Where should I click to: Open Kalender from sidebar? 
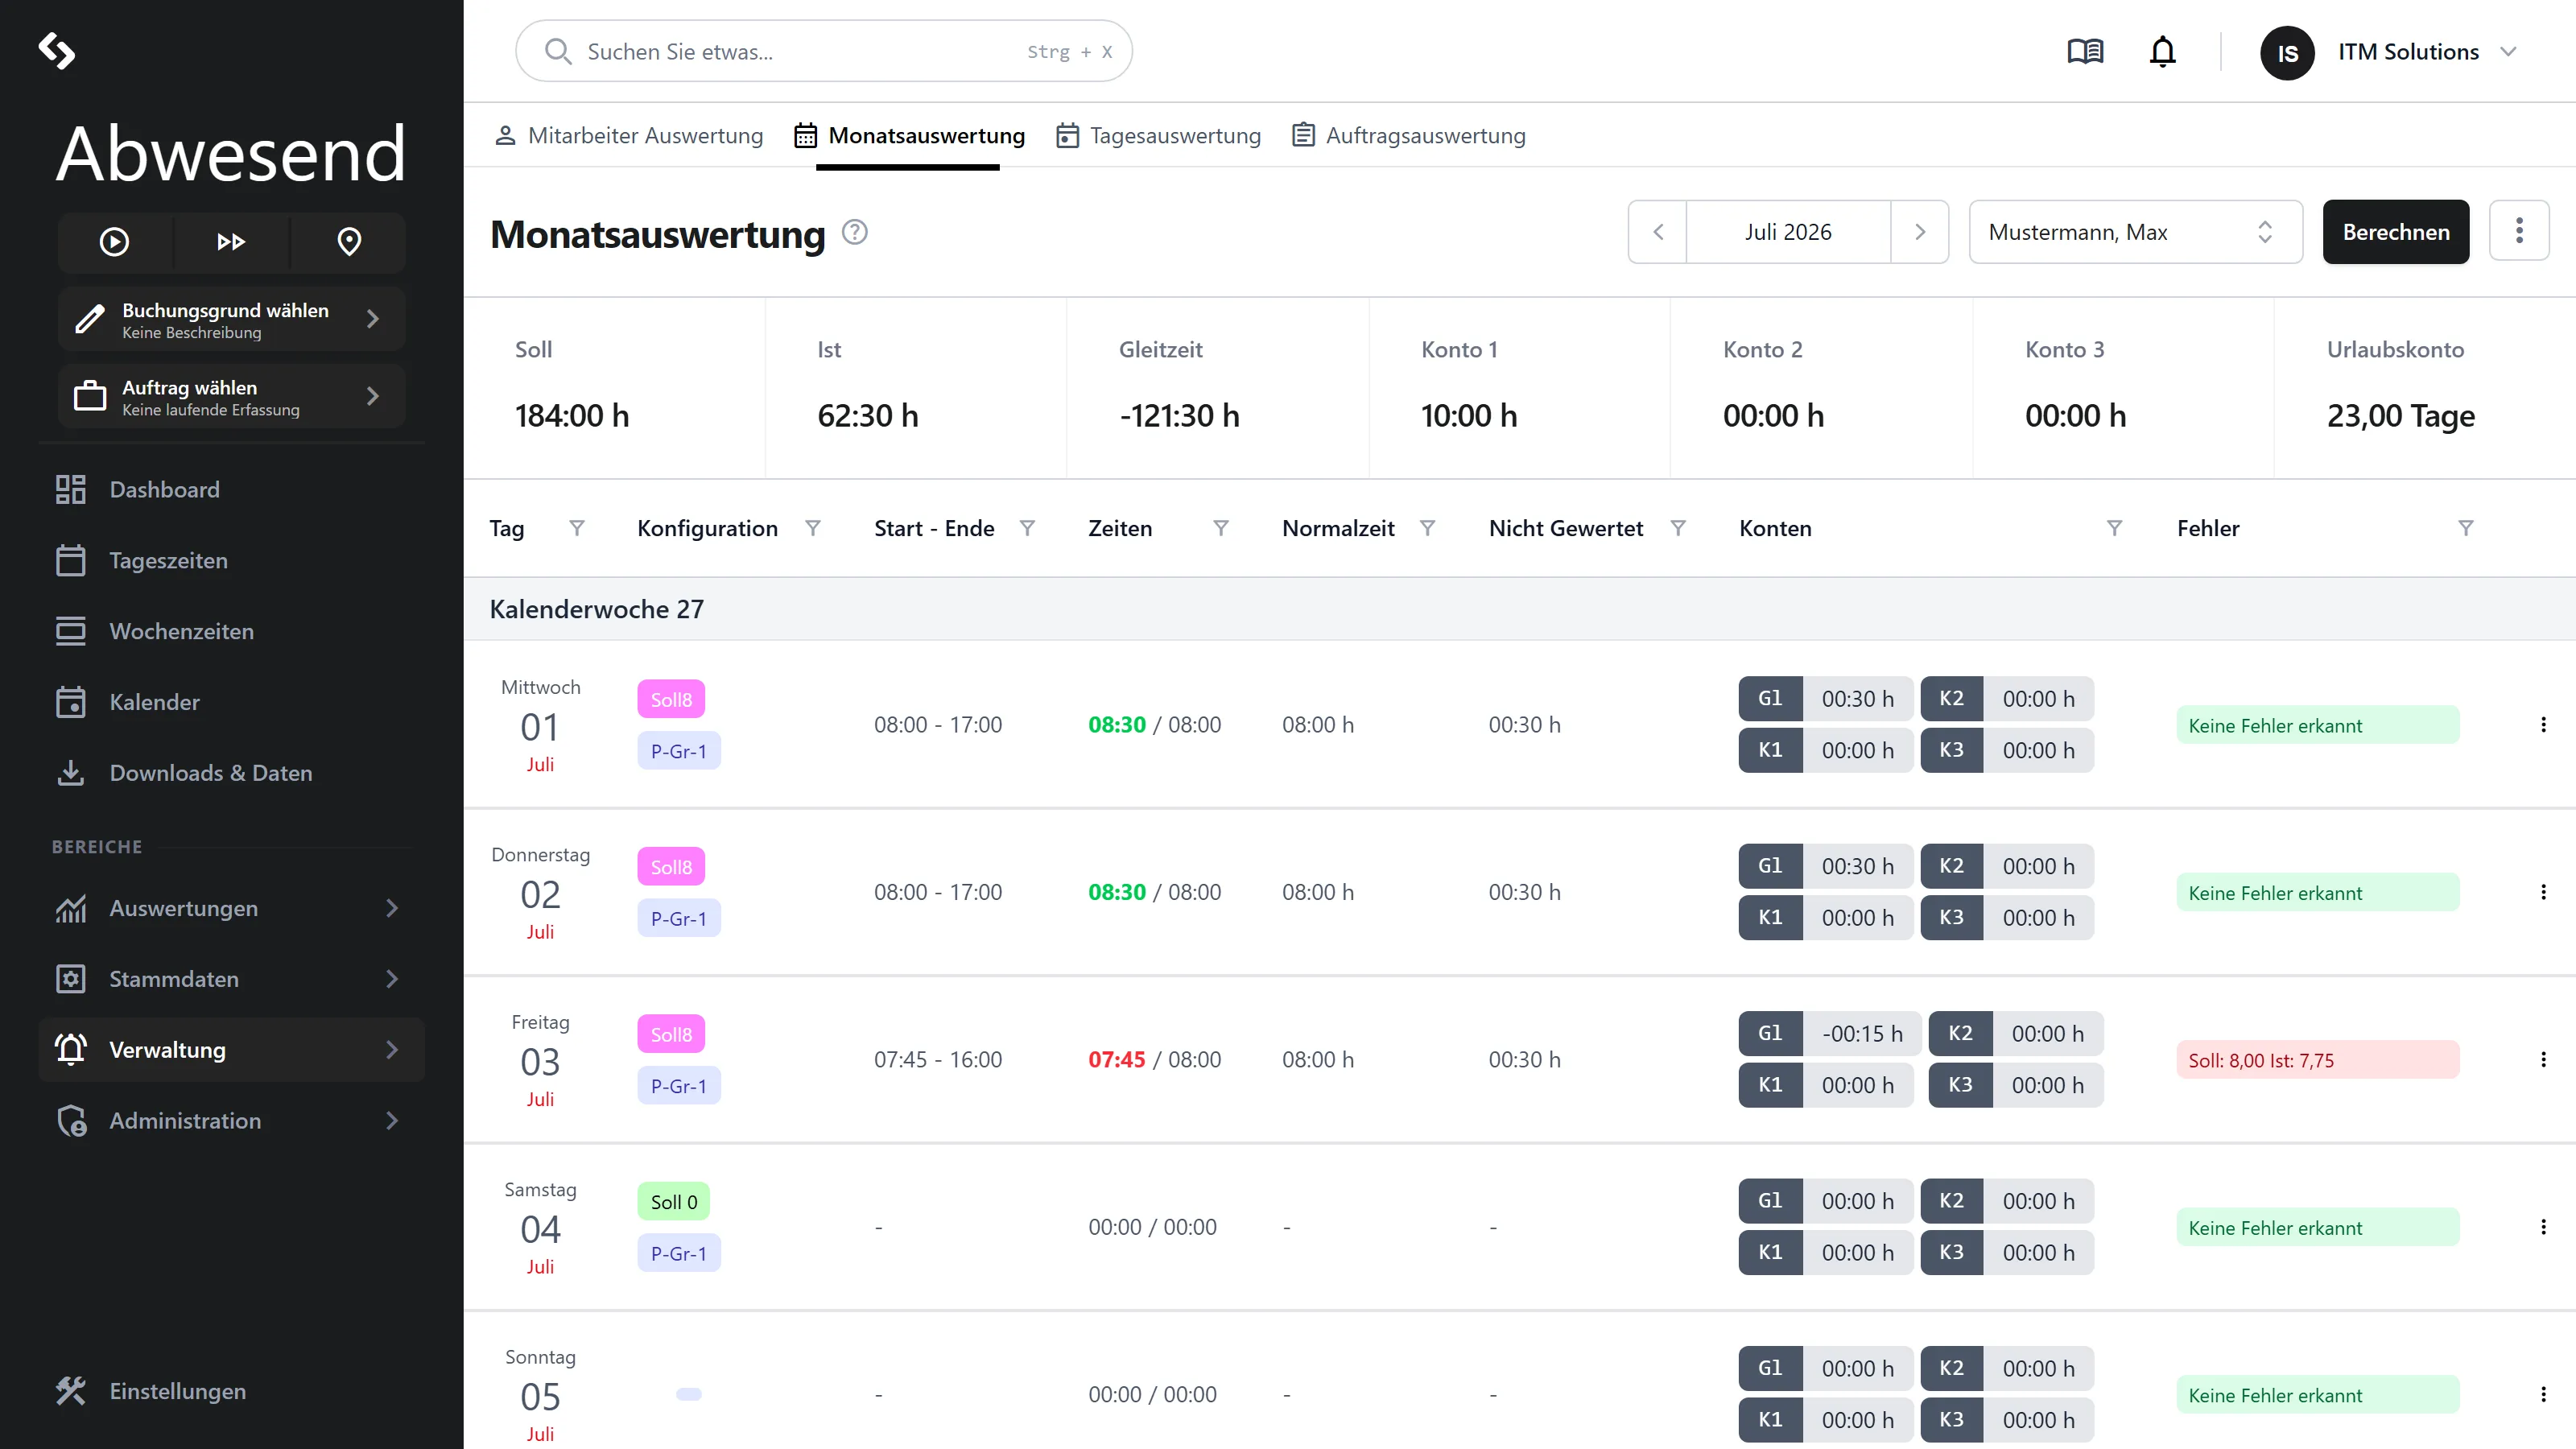point(231,702)
